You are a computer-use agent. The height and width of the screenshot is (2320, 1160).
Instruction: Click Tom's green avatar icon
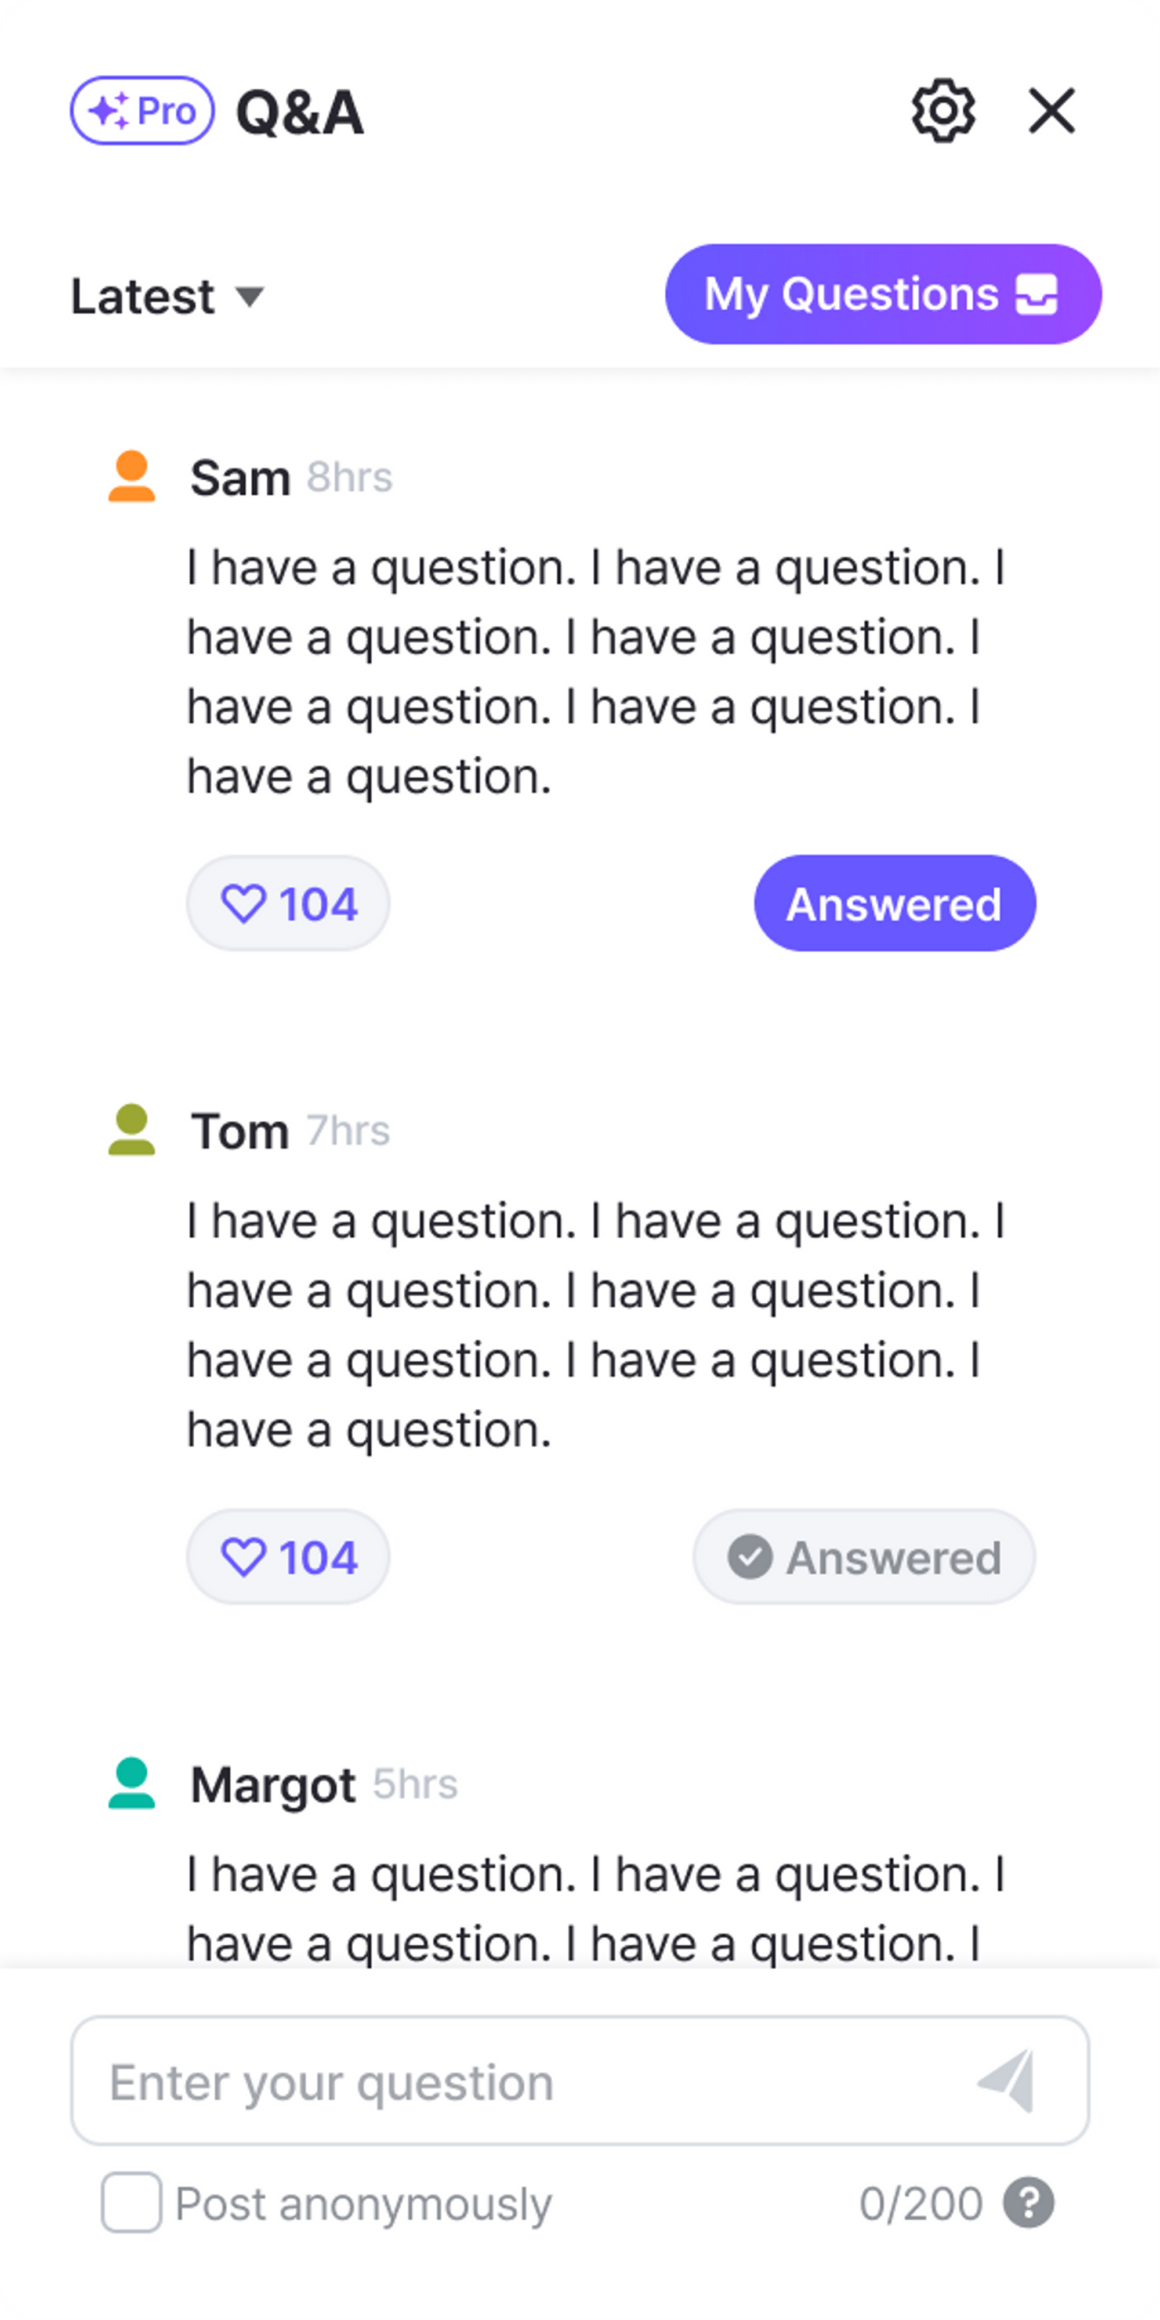[x=132, y=1130]
